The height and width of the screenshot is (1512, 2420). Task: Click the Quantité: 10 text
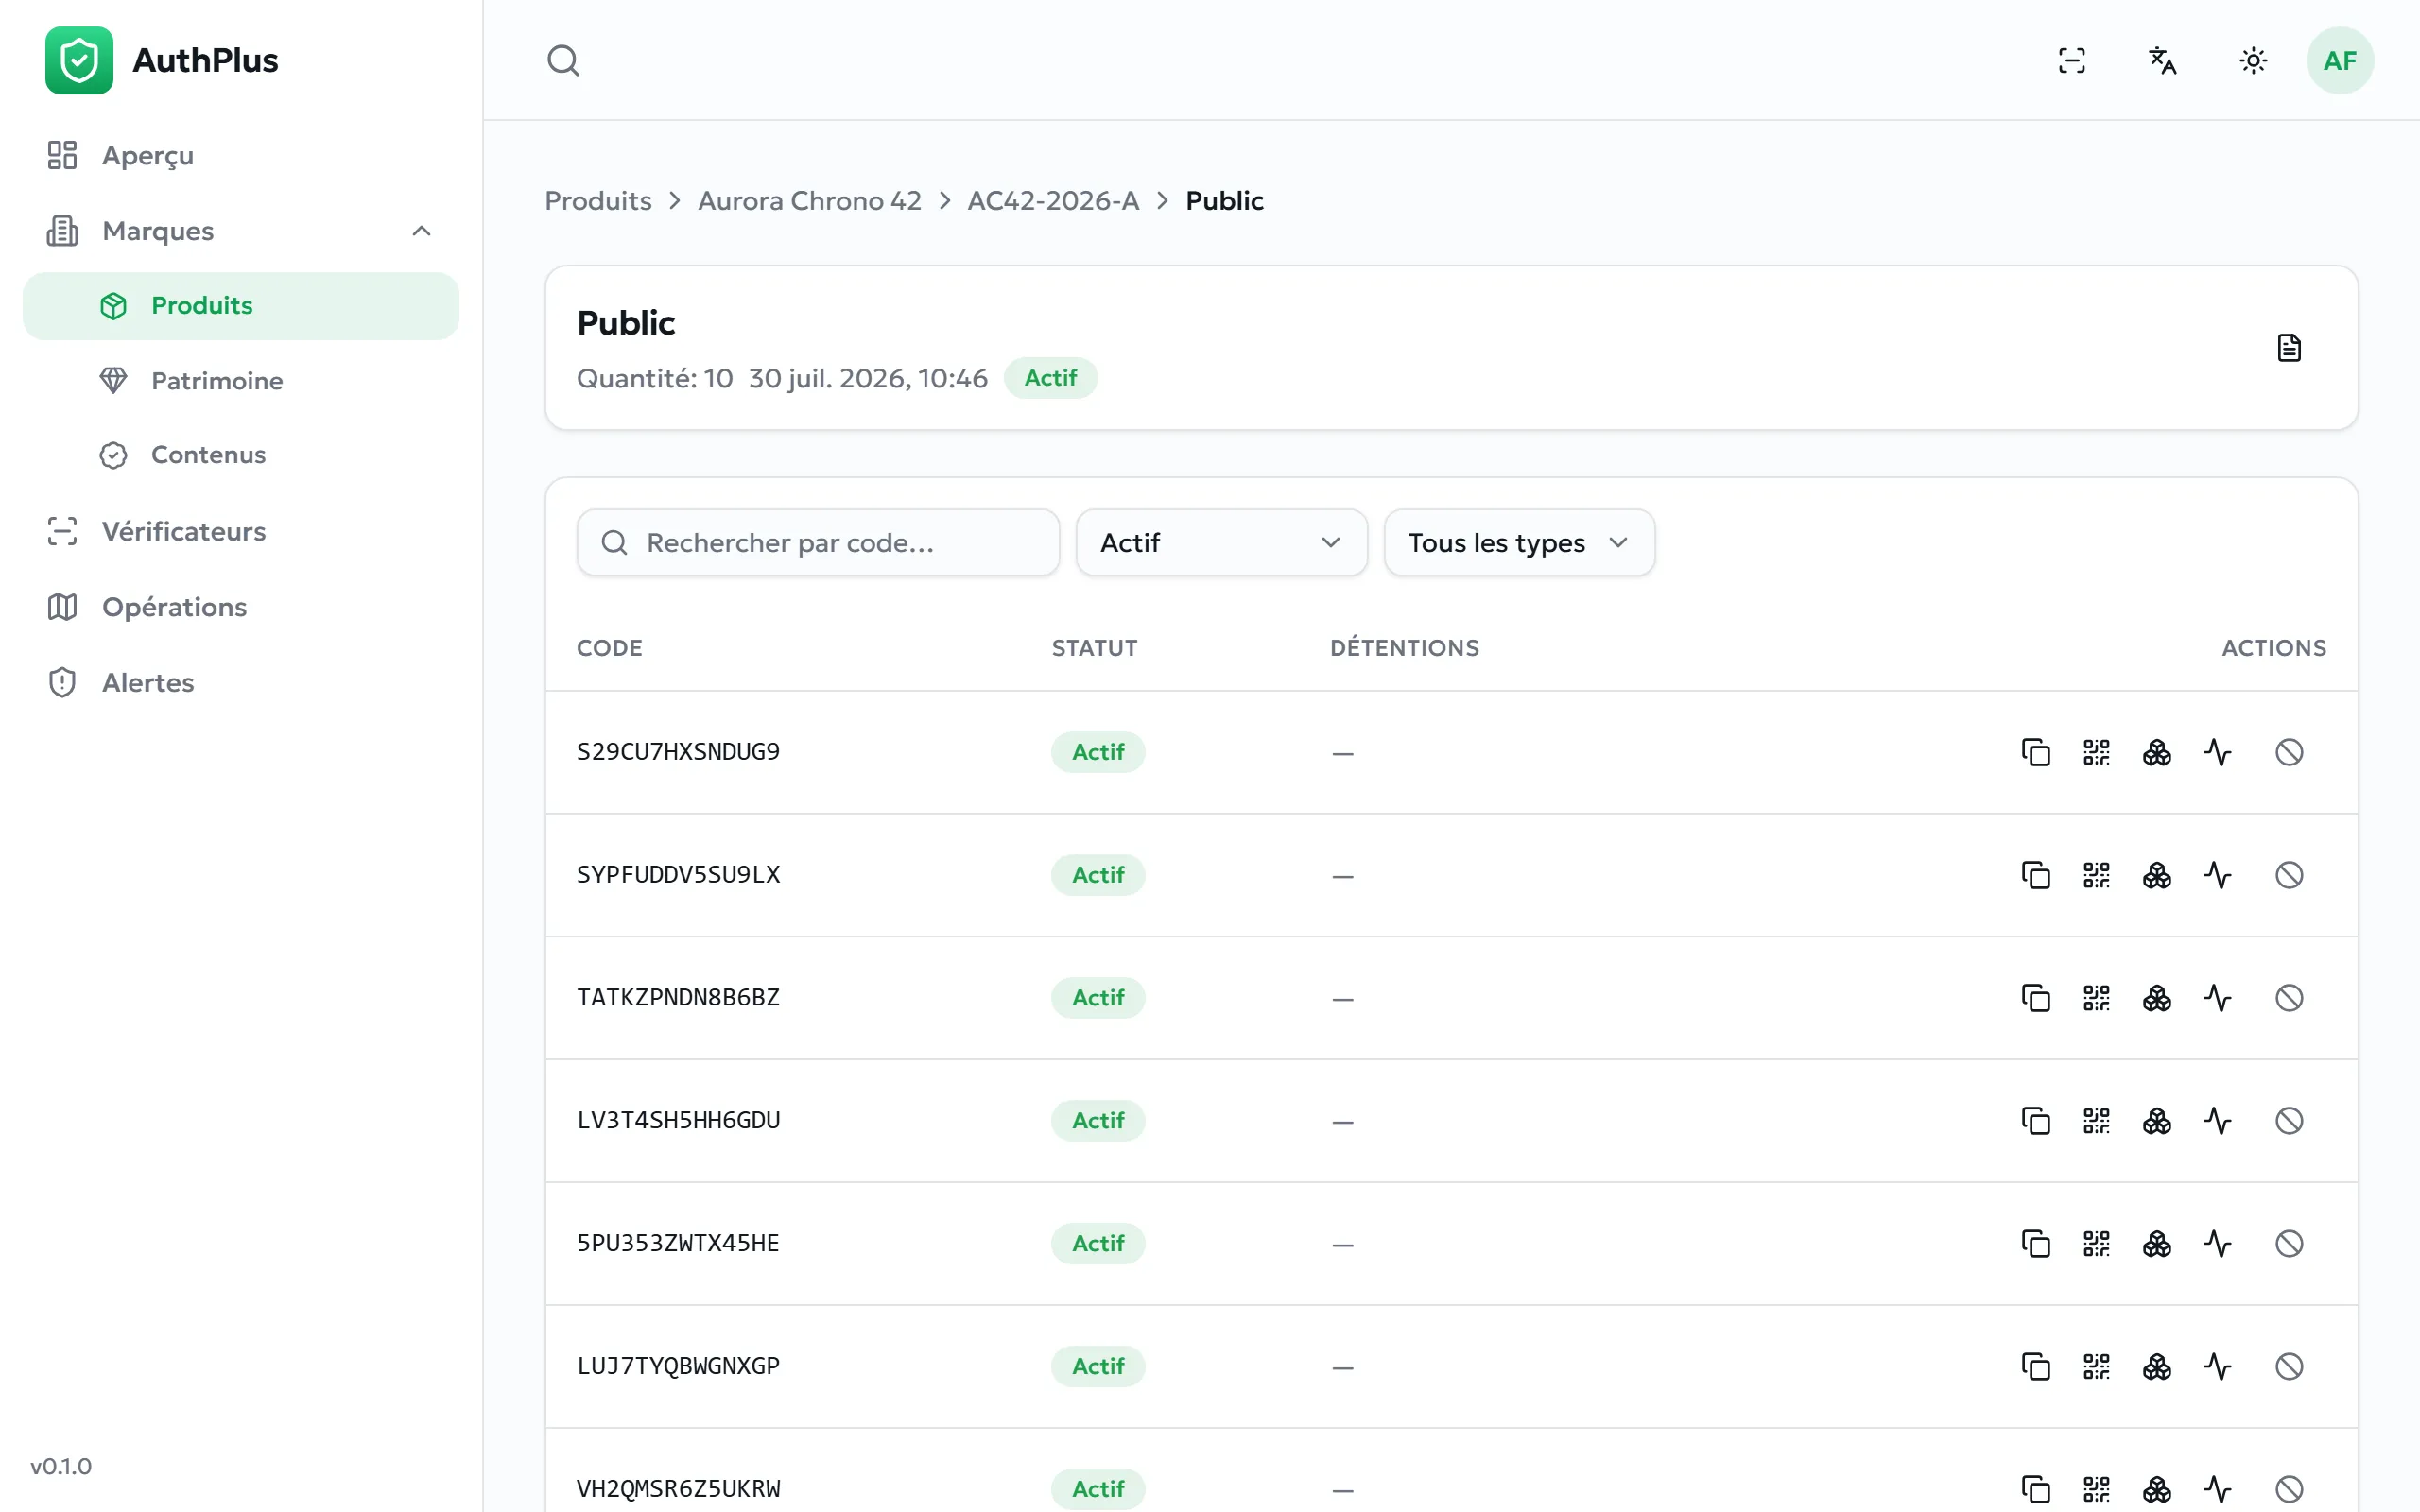pyautogui.click(x=655, y=379)
